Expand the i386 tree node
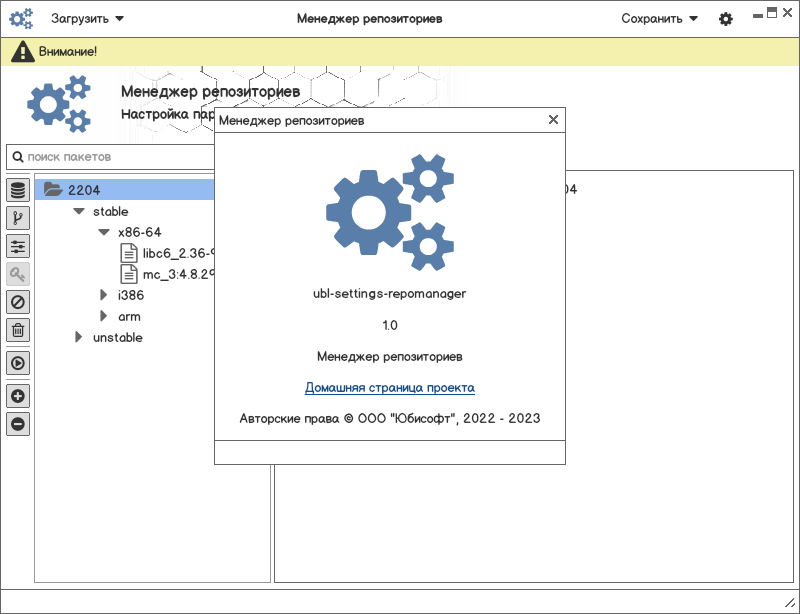800x614 pixels. 103,295
